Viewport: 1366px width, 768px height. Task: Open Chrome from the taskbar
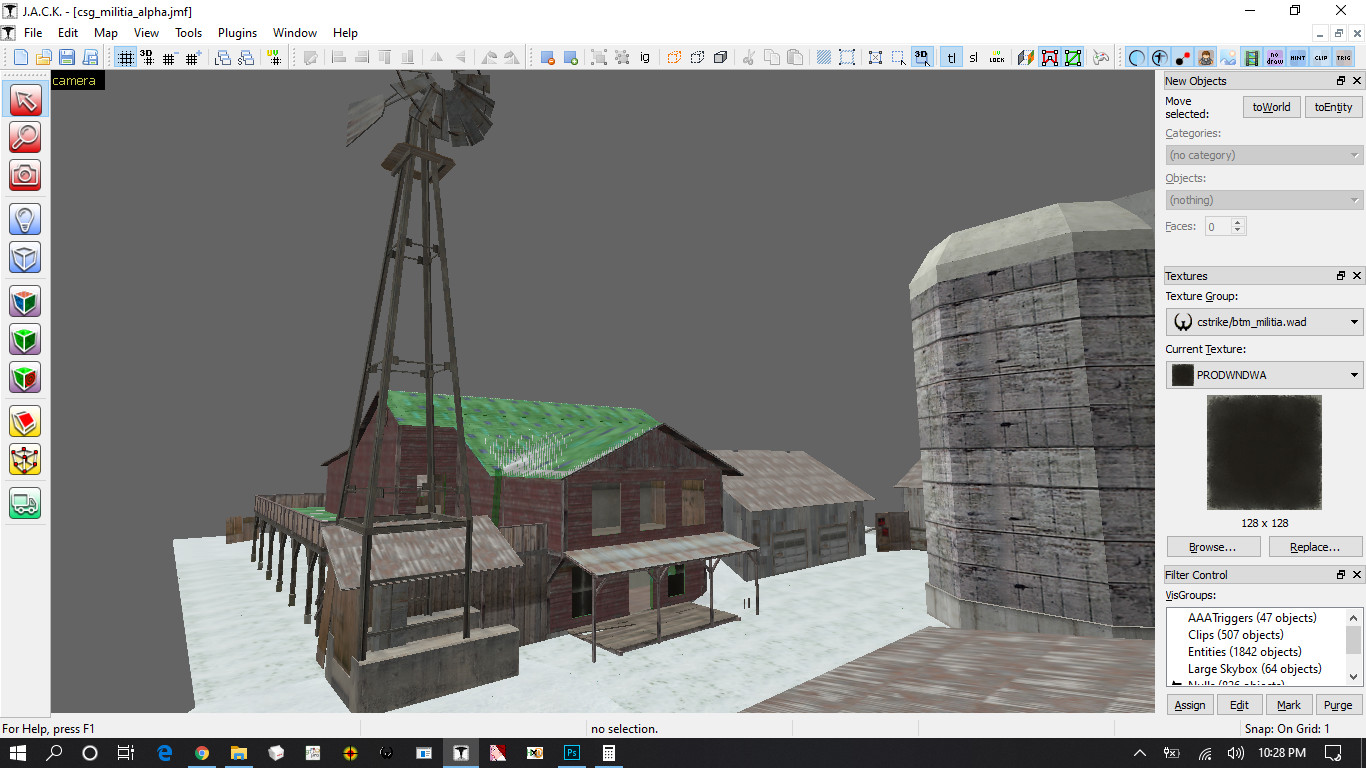tap(202, 753)
